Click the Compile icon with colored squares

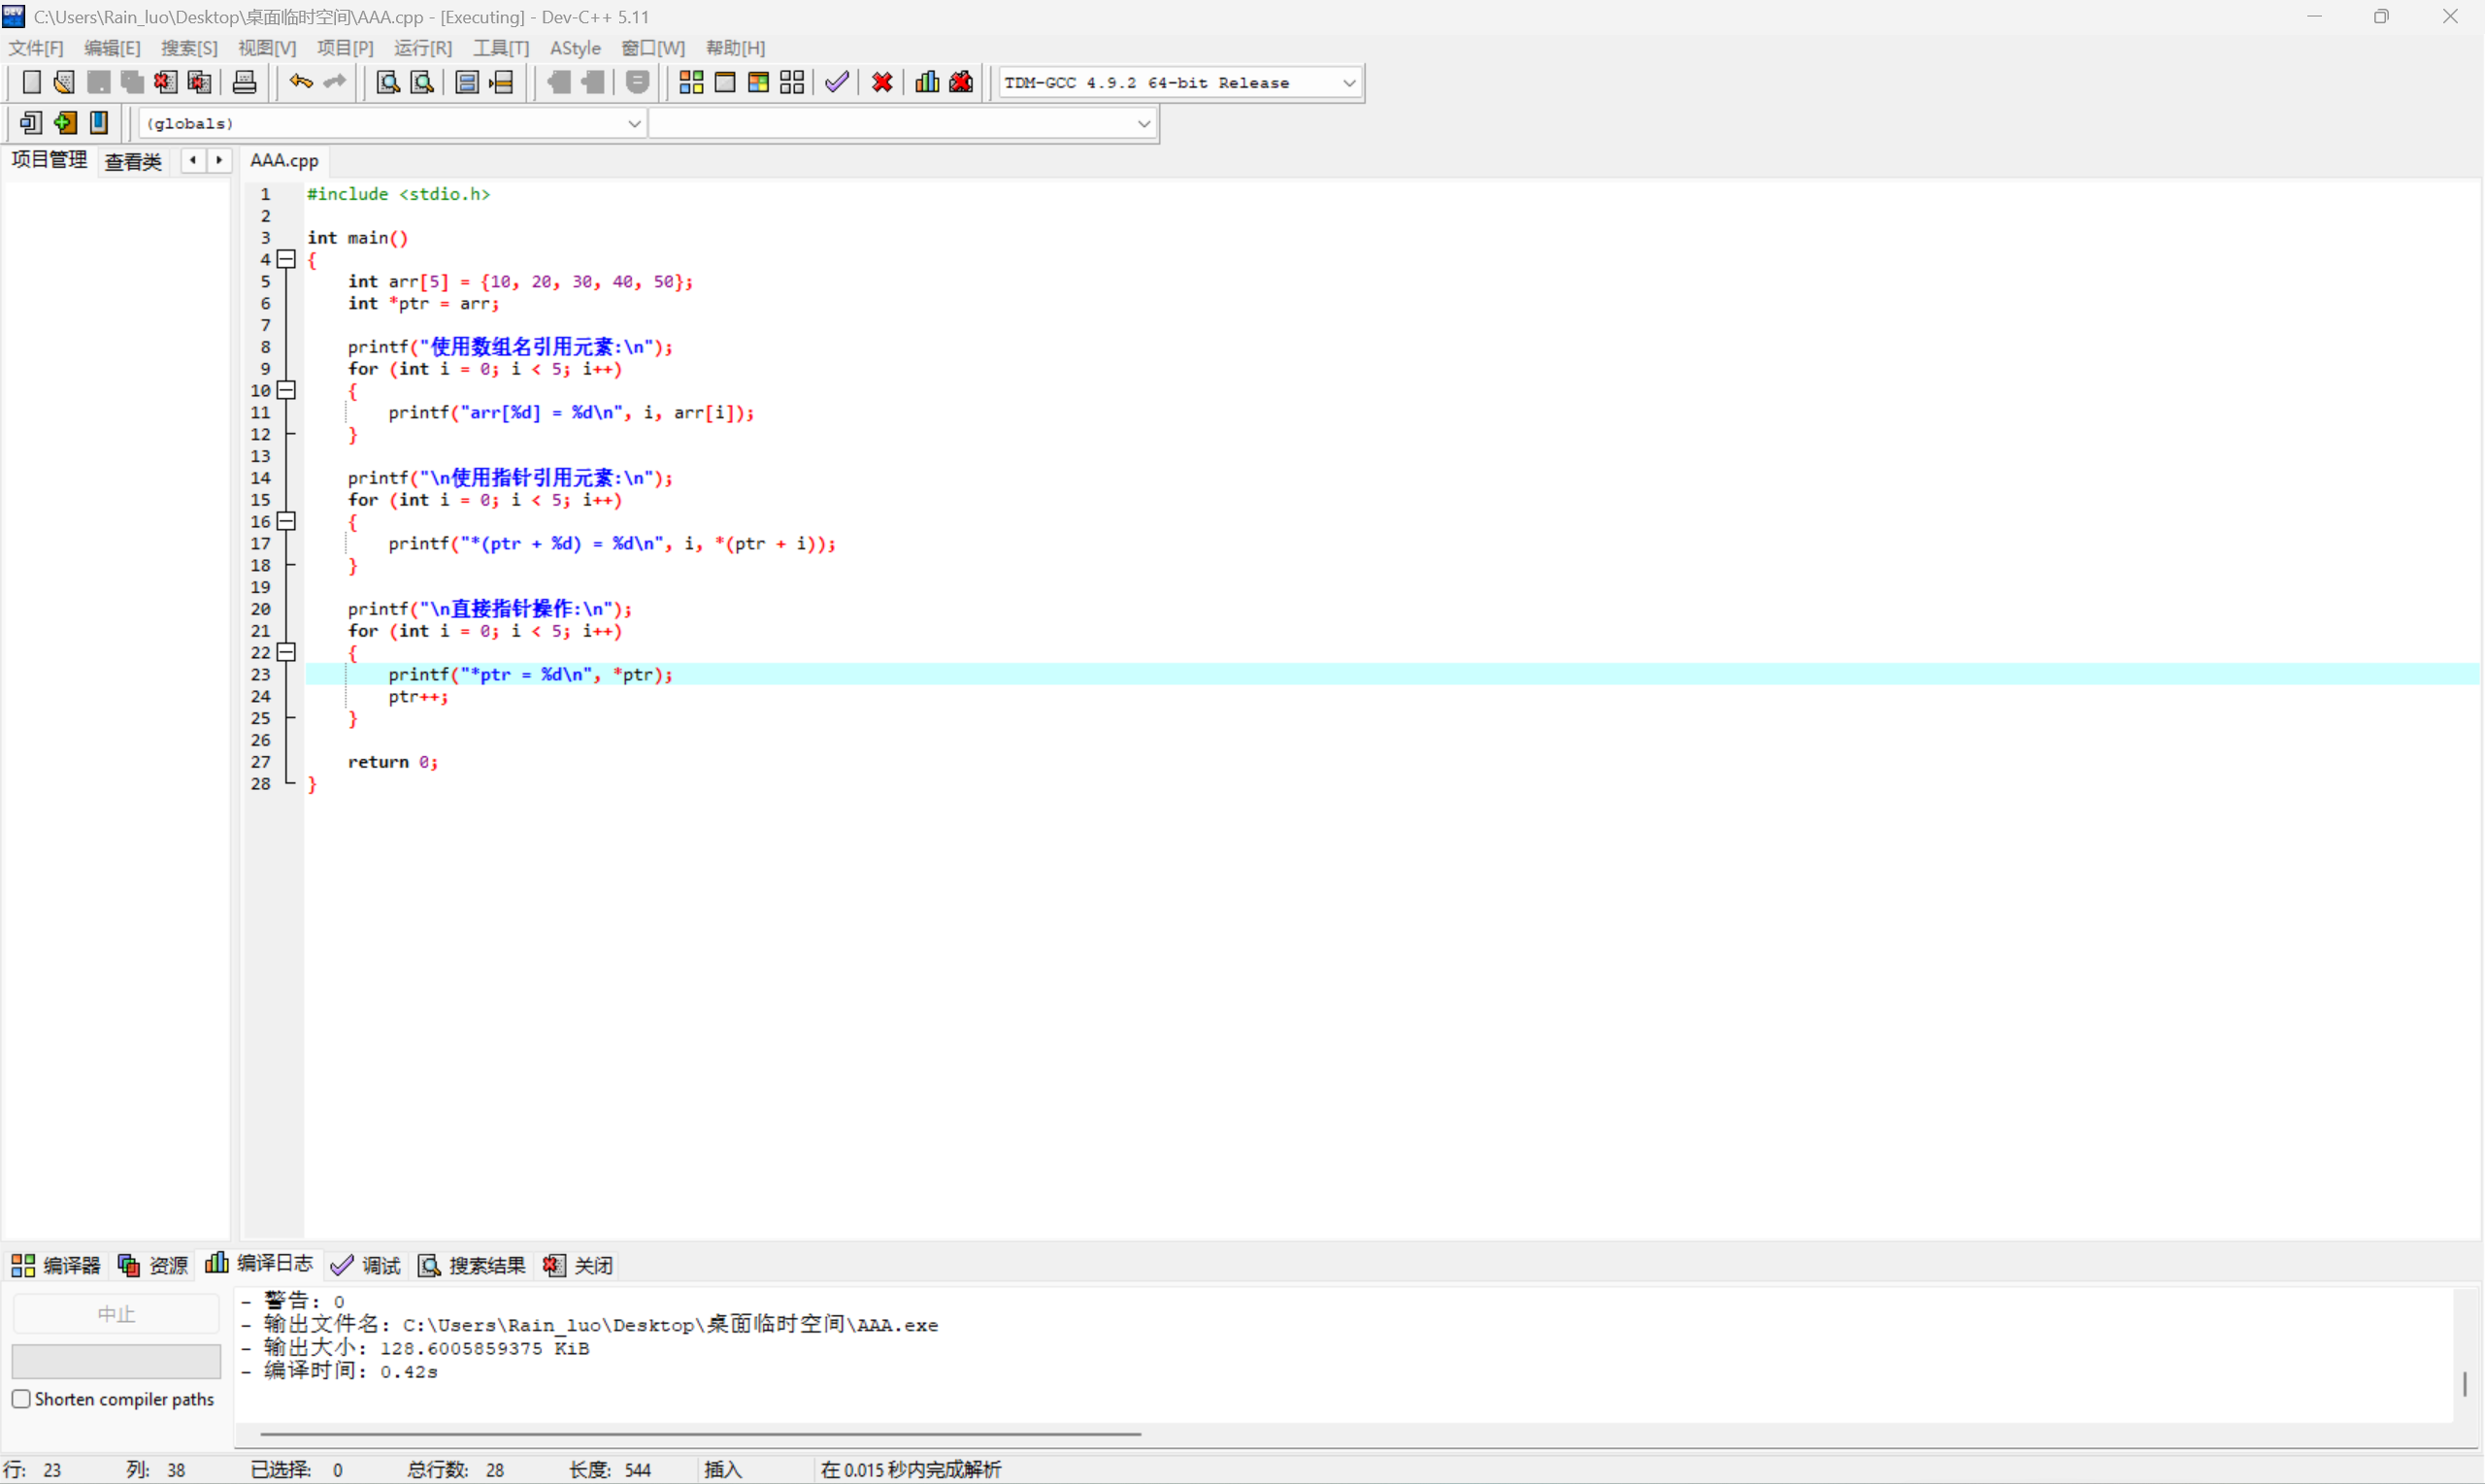pos(691,82)
